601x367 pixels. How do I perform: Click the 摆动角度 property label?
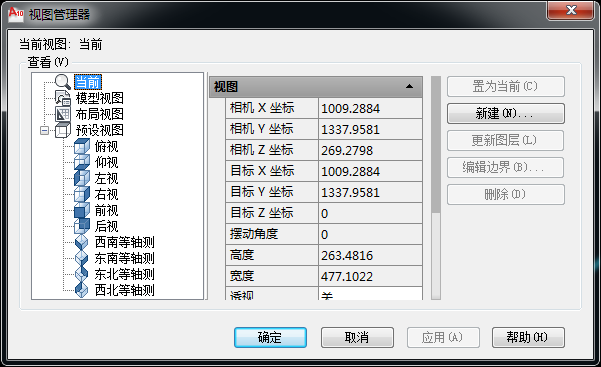click(x=272, y=234)
